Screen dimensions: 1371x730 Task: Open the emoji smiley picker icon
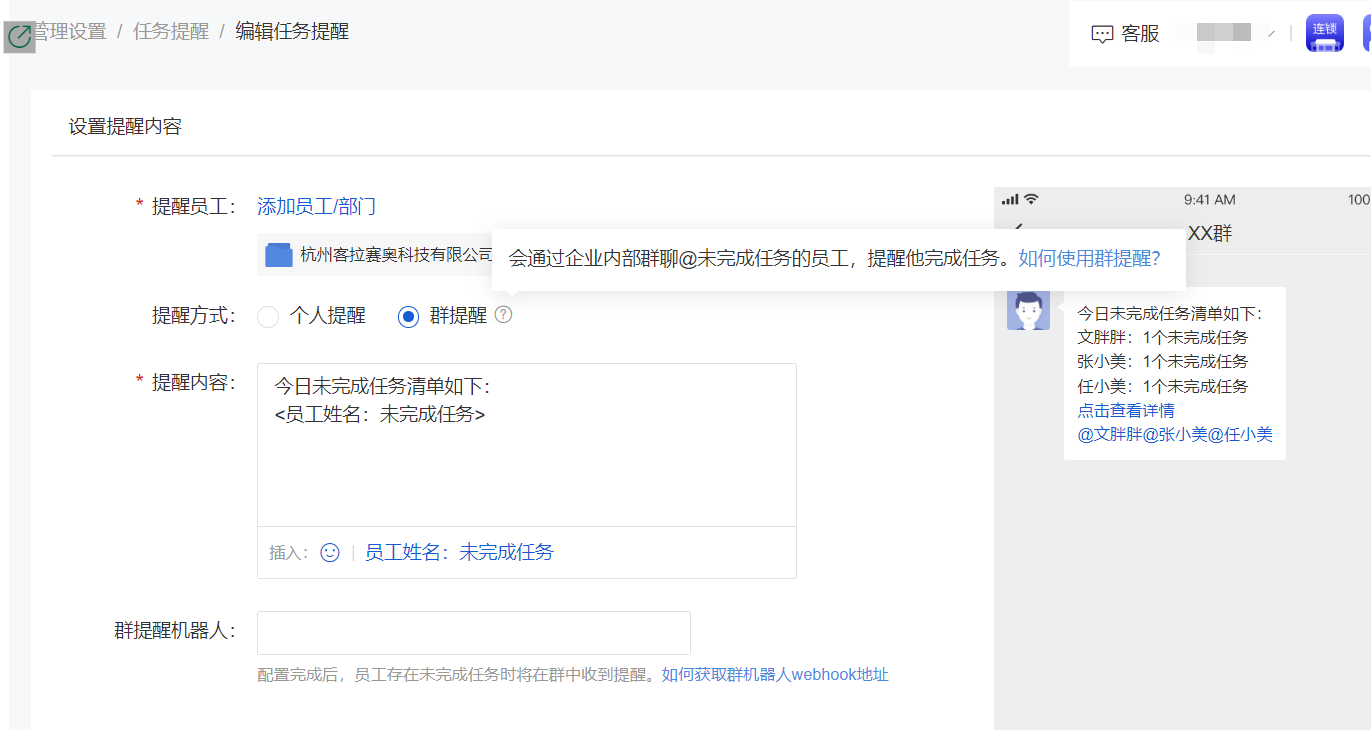coord(330,552)
